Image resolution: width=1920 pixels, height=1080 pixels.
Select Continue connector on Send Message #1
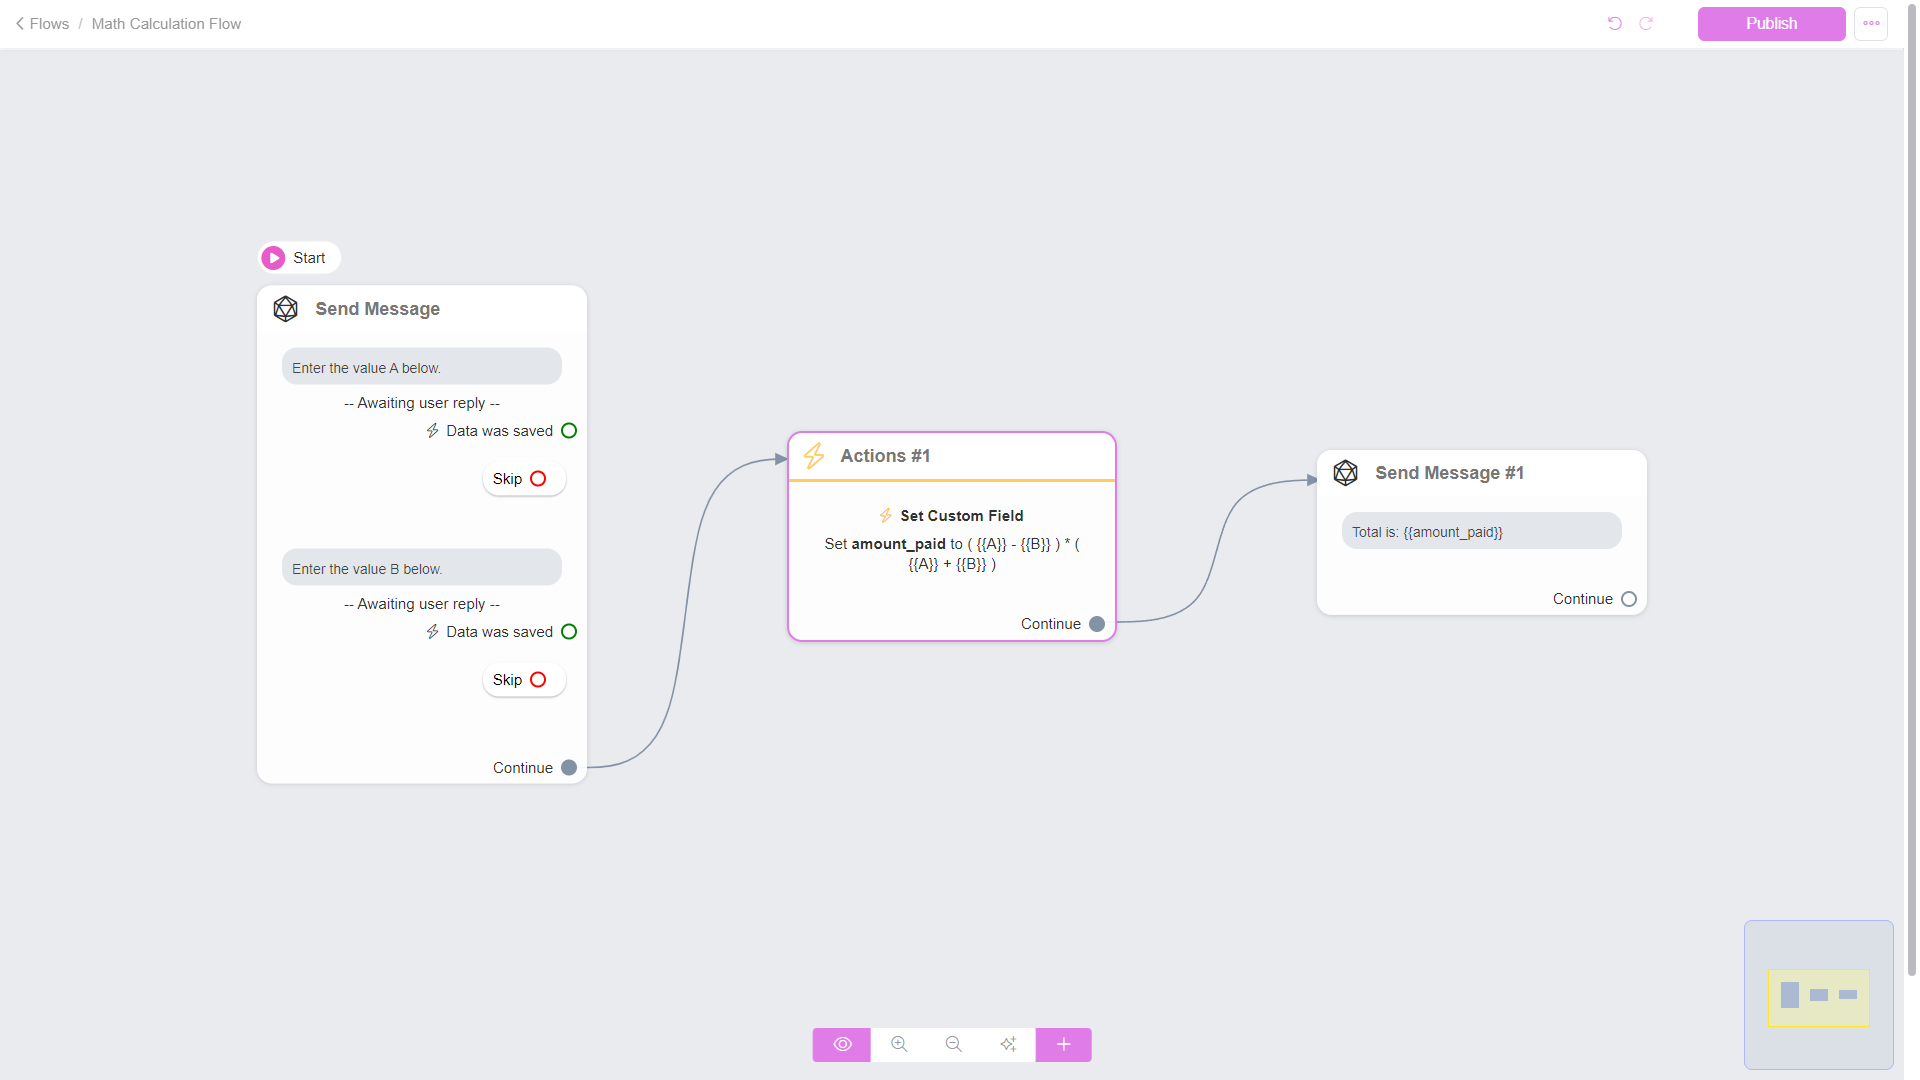[x=1629, y=599]
